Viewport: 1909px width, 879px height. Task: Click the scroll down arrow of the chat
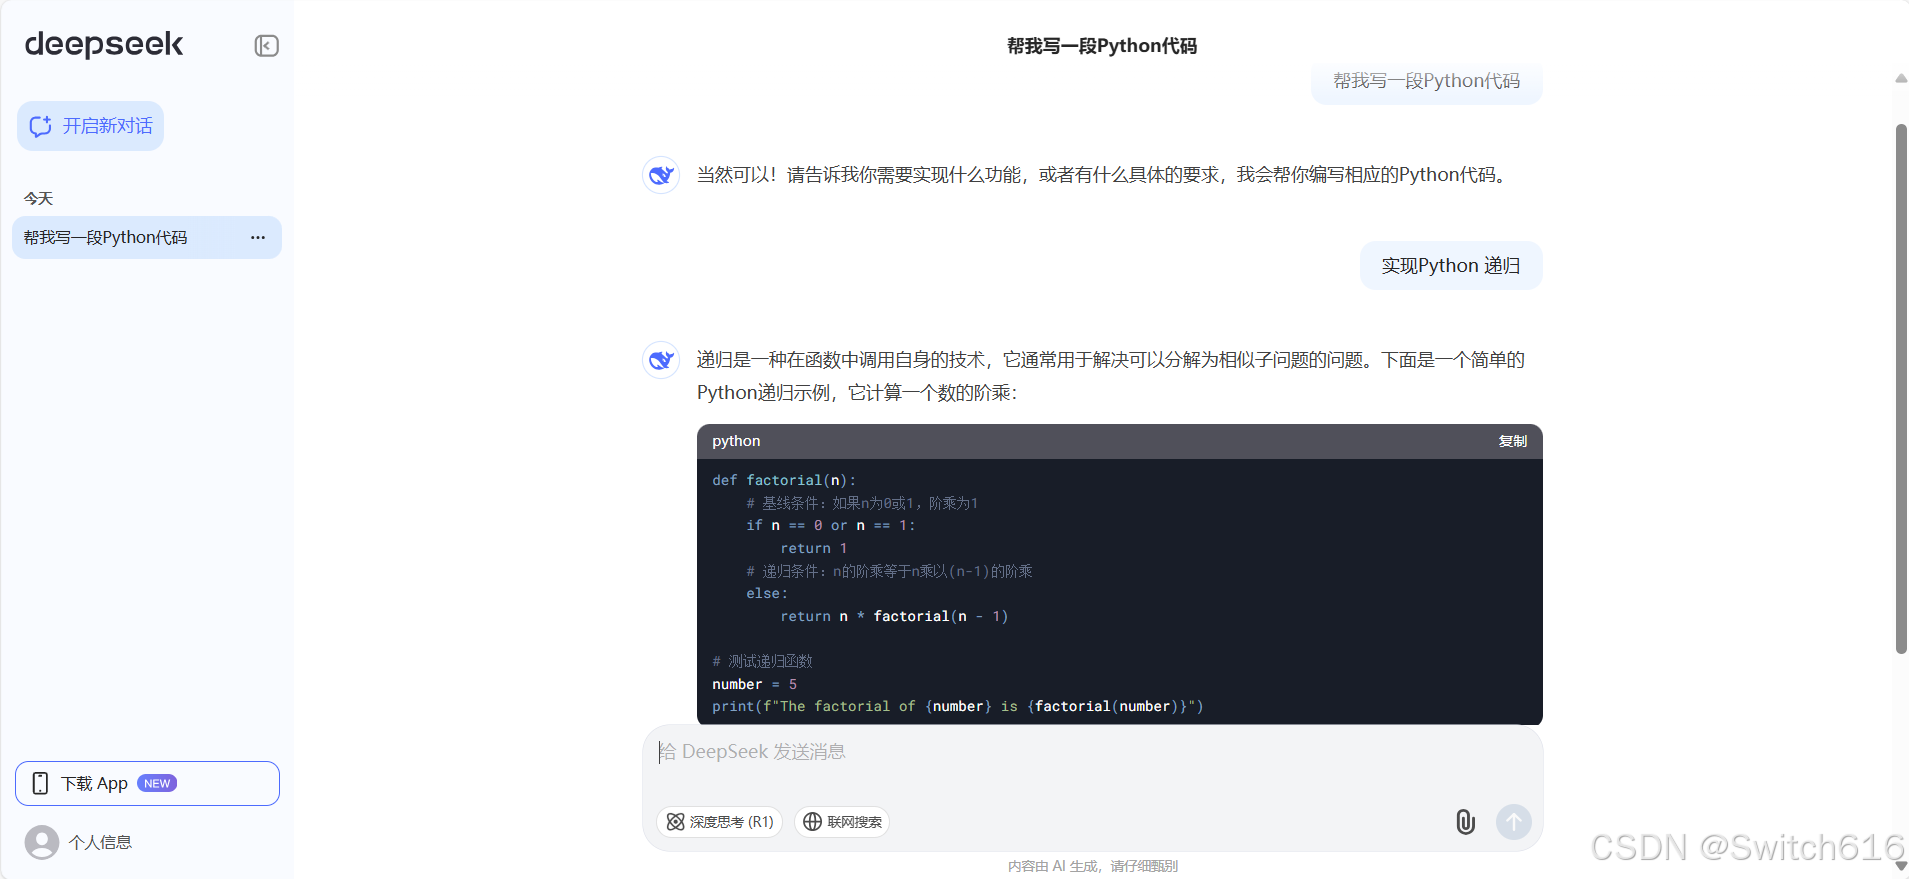(1901, 866)
